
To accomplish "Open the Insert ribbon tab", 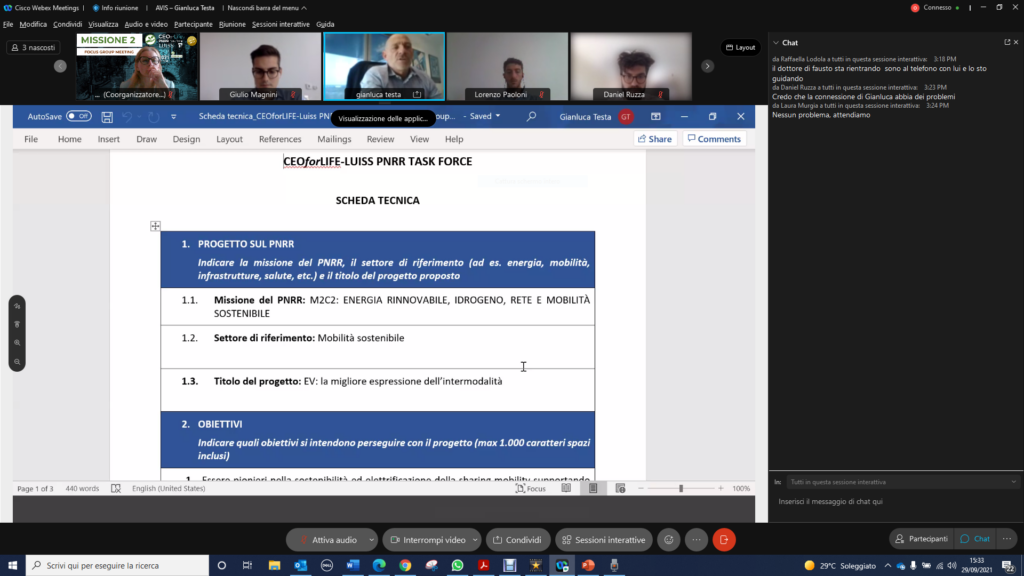I will pyautogui.click(x=108, y=139).
